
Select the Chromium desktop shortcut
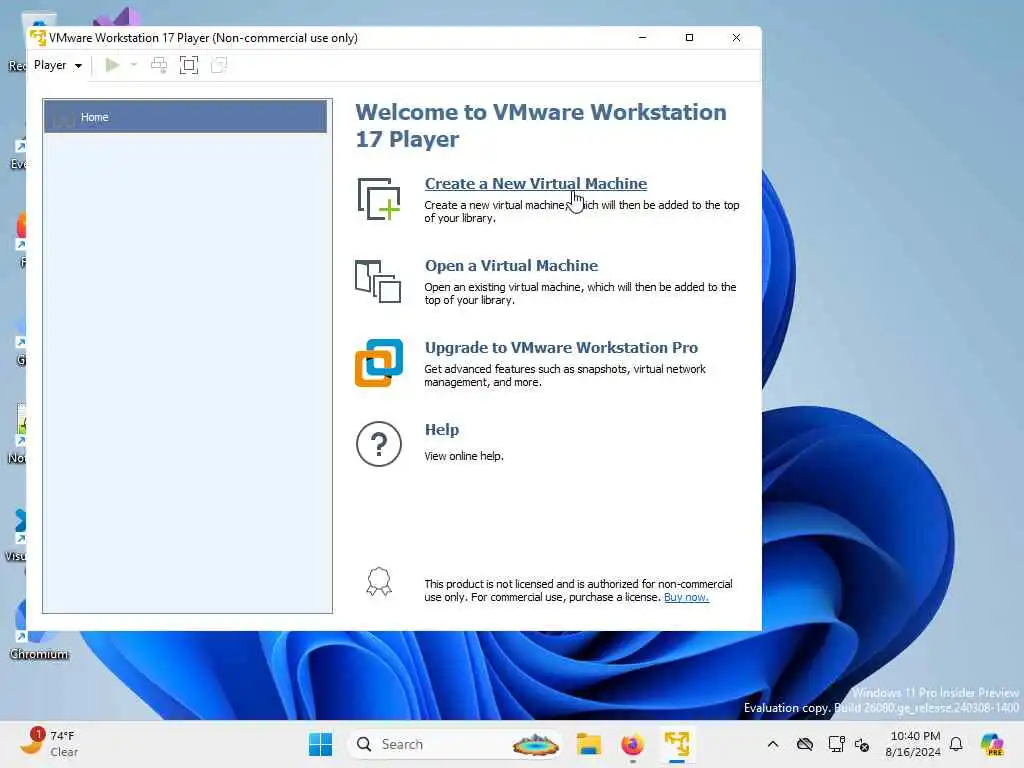tap(39, 630)
